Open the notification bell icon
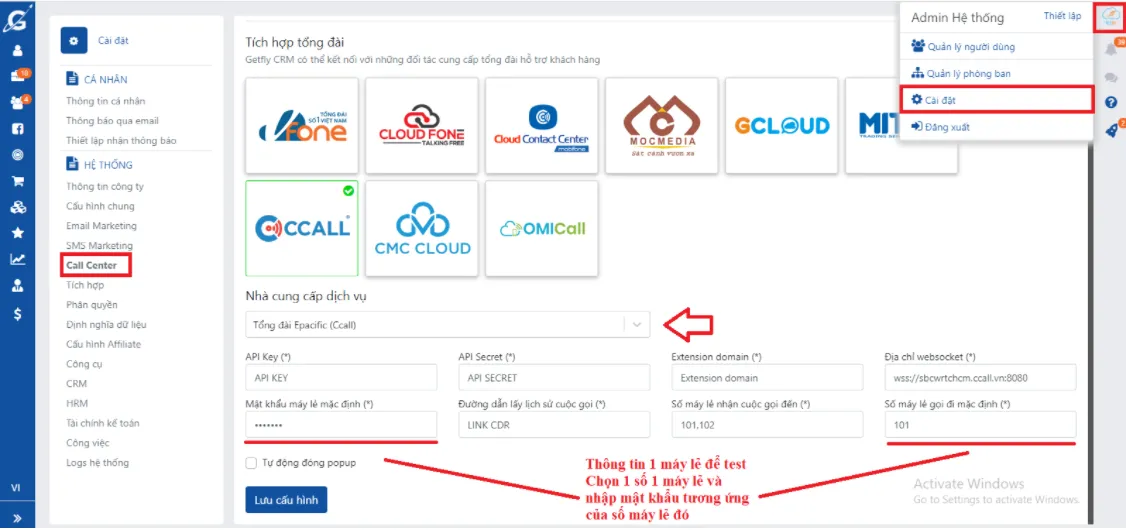The image size is (1126, 530). pos(1111,50)
